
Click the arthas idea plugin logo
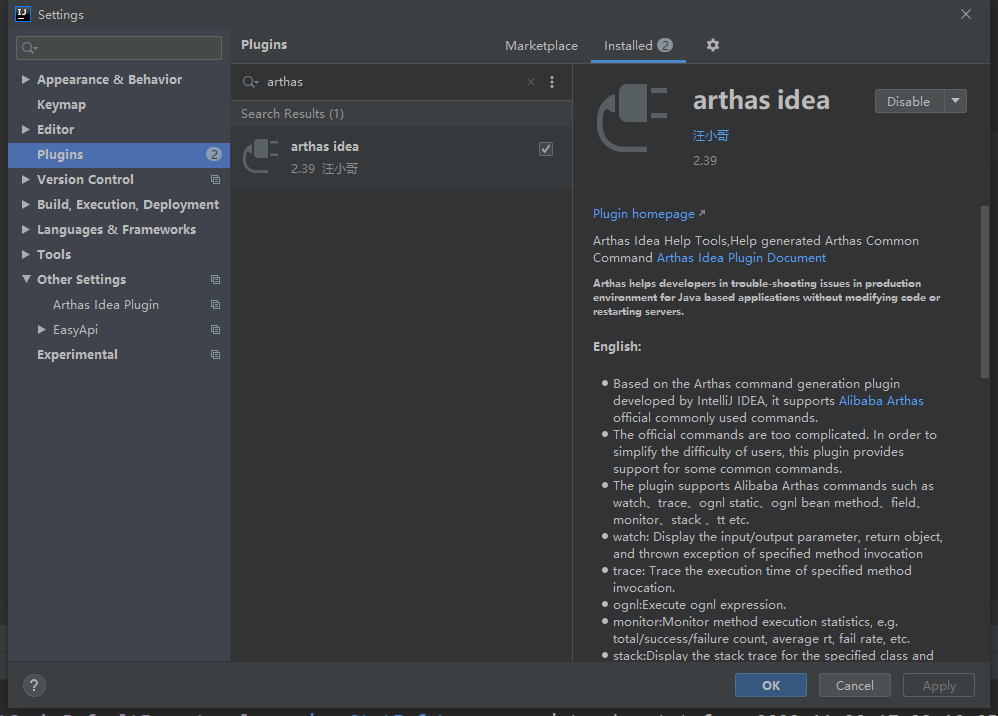pyautogui.click(x=261, y=155)
